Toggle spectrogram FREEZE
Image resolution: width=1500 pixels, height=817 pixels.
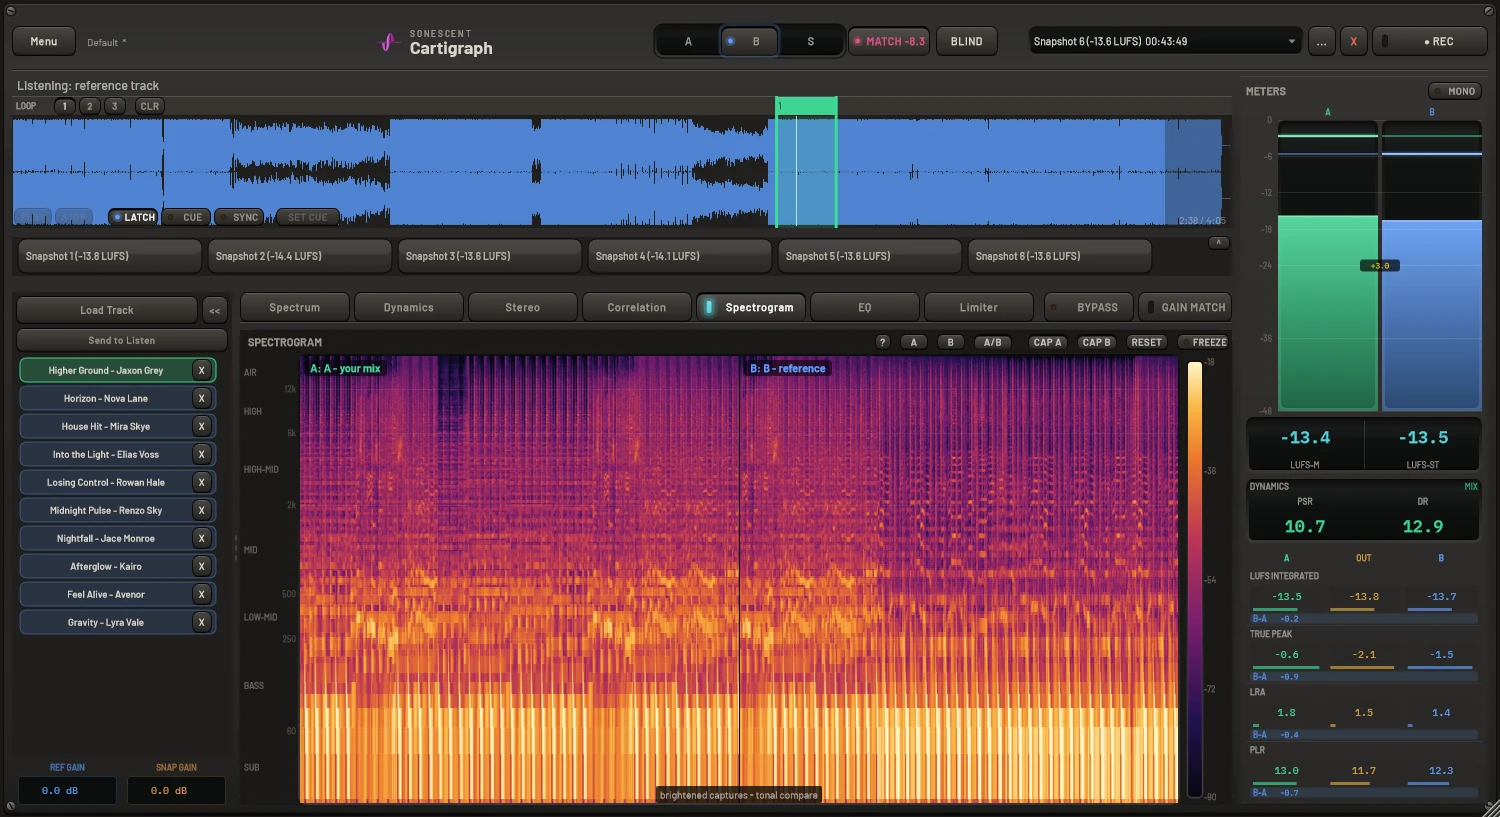(1203, 342)
